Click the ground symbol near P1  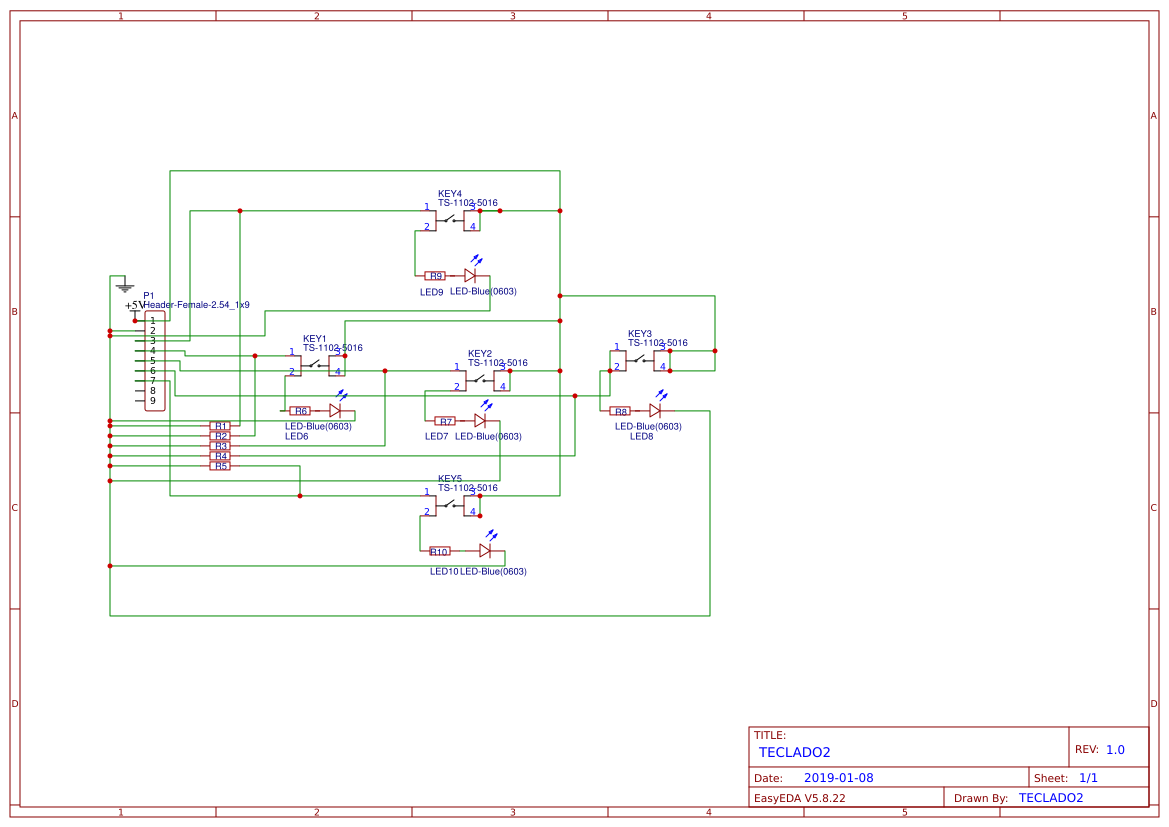[x=125, y=286]
